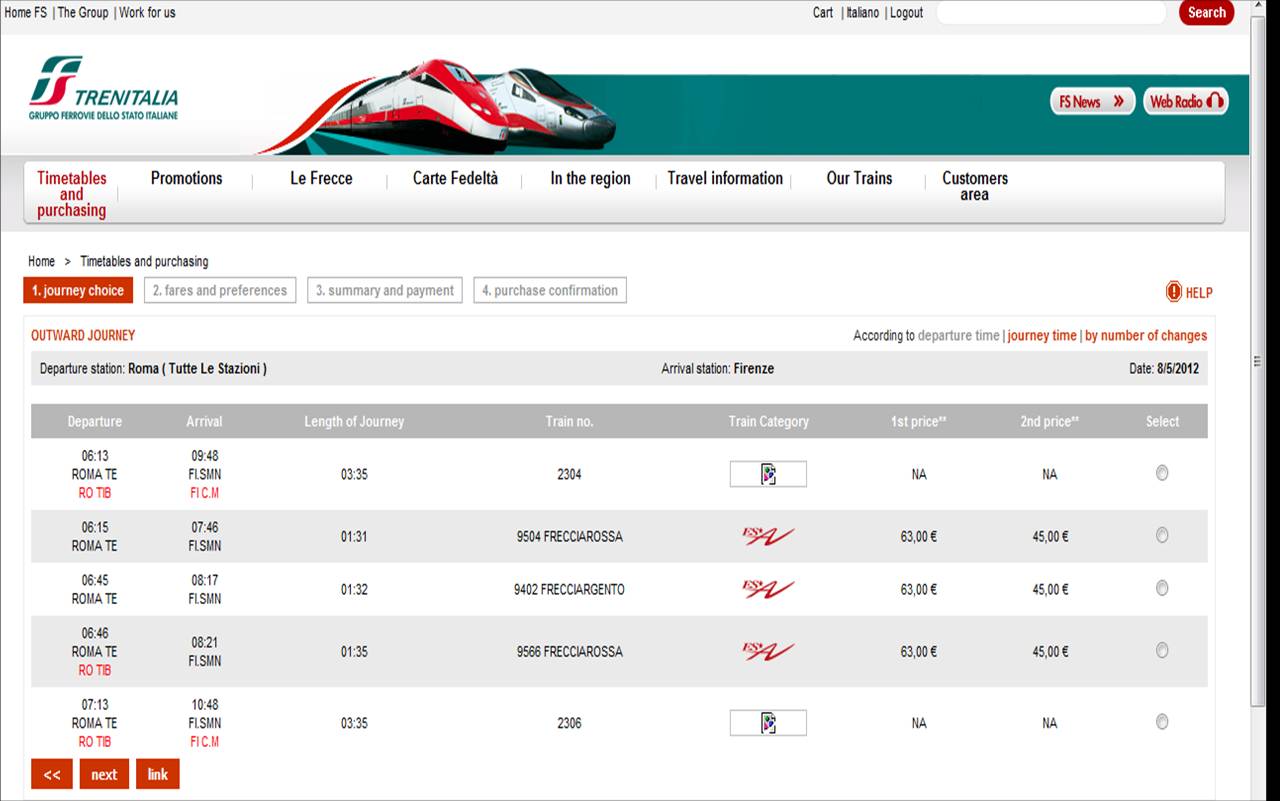1280x801 pixels.
Task: Click the Search button
Action: tap(1206, 13)
